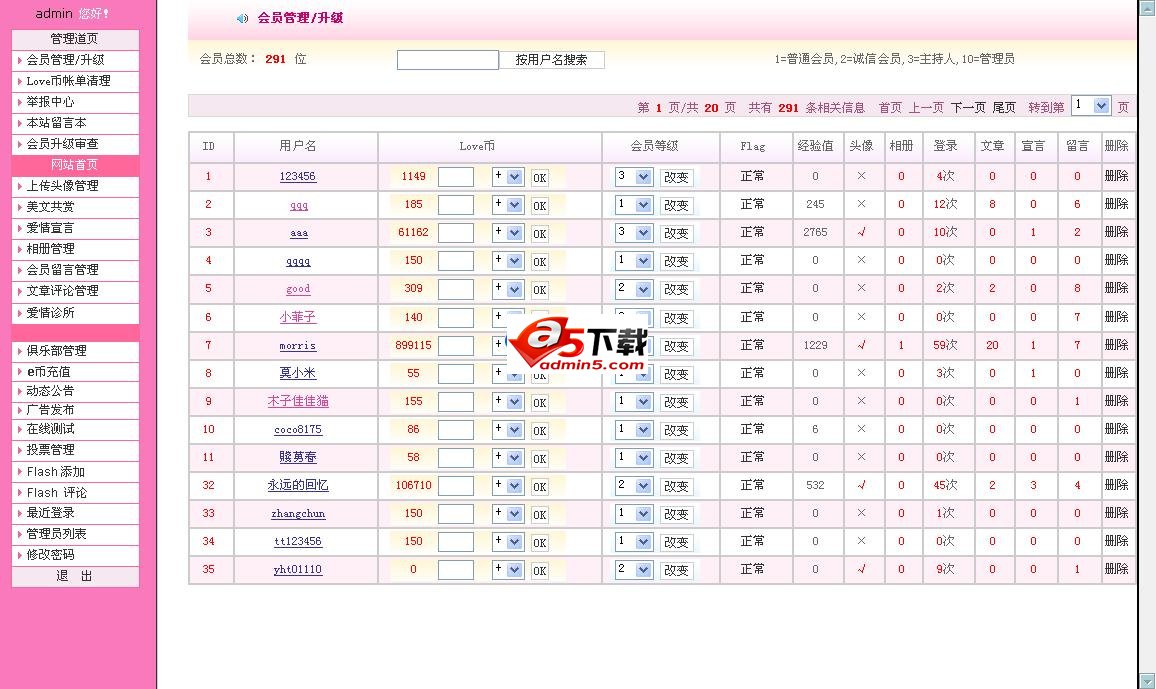Click OK for user 123456 Love币
Screen dimensions: 1156x689
[540, 178]
